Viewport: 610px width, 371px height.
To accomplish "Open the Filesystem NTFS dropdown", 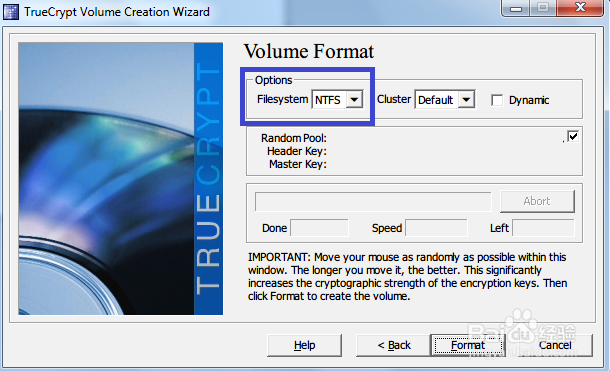I will coord(337,100).
